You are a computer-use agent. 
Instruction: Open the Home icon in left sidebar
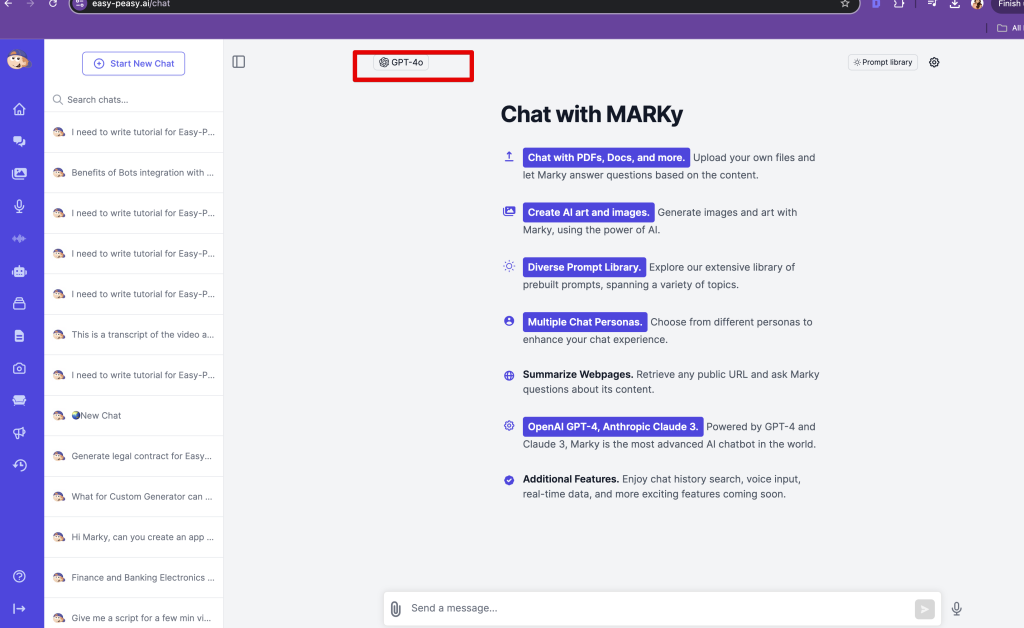click(19, 109)
